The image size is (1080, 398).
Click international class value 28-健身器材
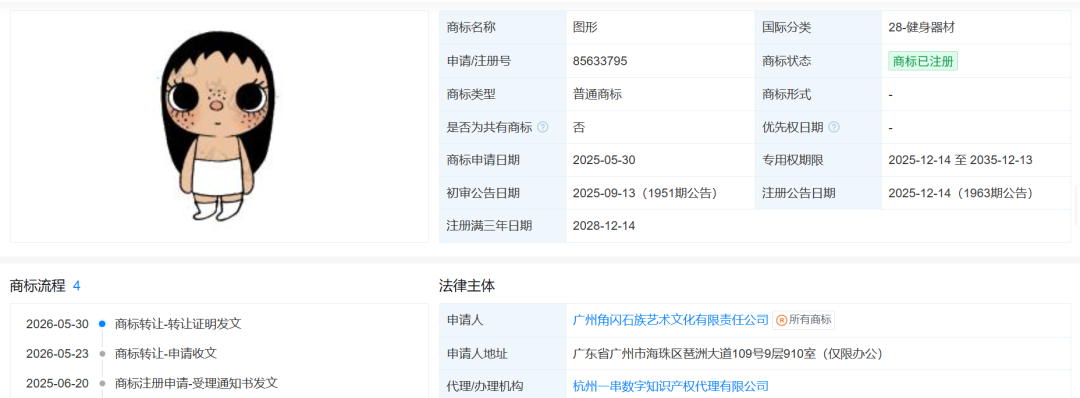click(x=922, y=28)
